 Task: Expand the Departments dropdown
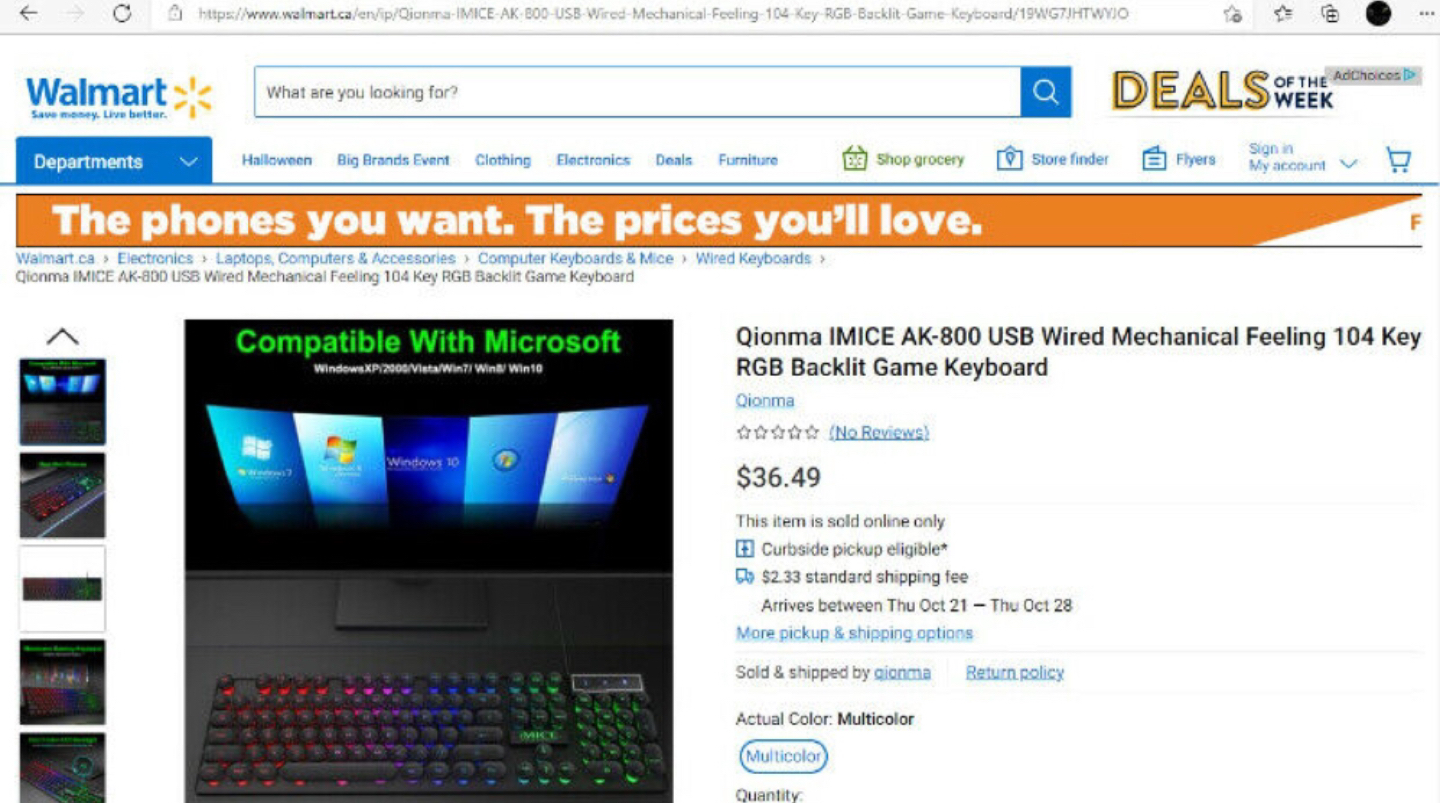(114, 161)
